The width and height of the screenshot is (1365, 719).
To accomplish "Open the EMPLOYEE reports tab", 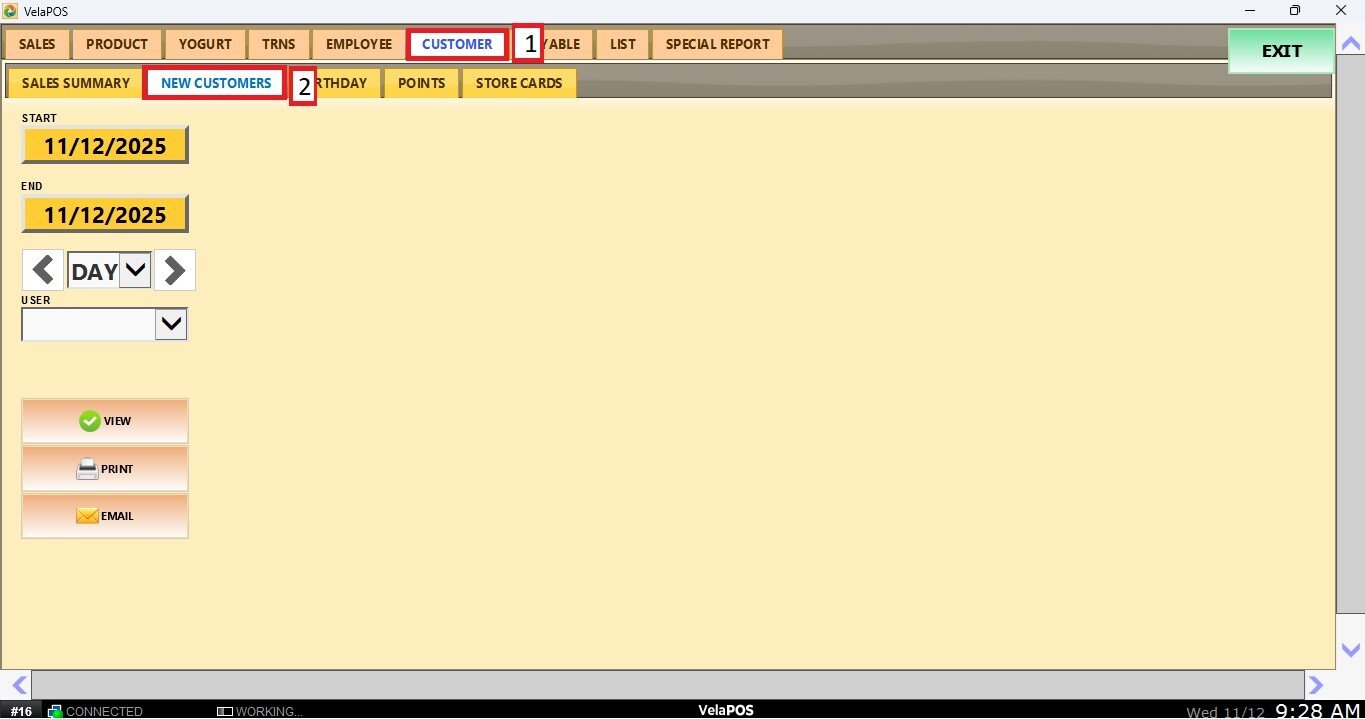I will [x=358, y=44].
